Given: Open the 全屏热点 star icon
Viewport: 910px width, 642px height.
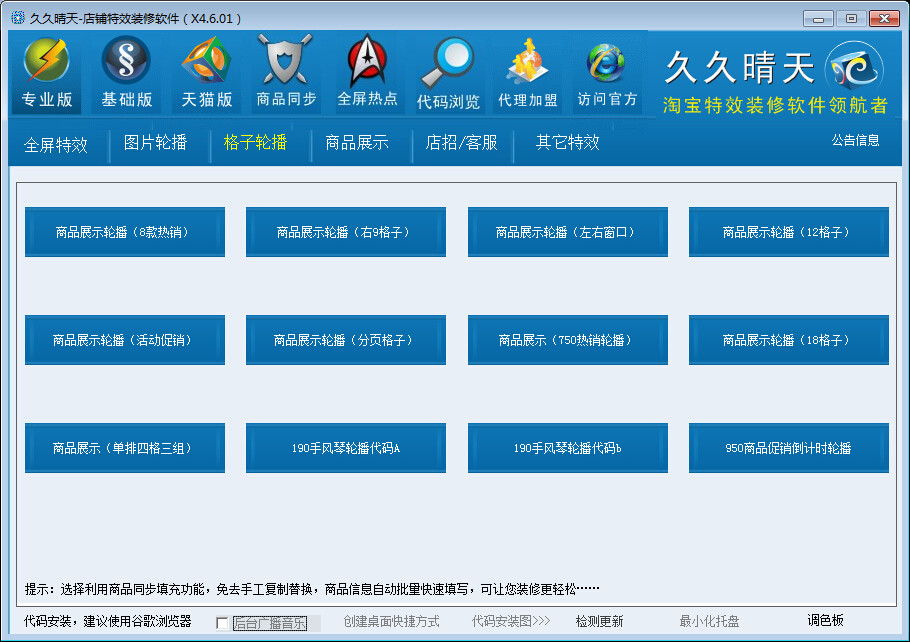Looking at the screenshot, I should point(367,62).
